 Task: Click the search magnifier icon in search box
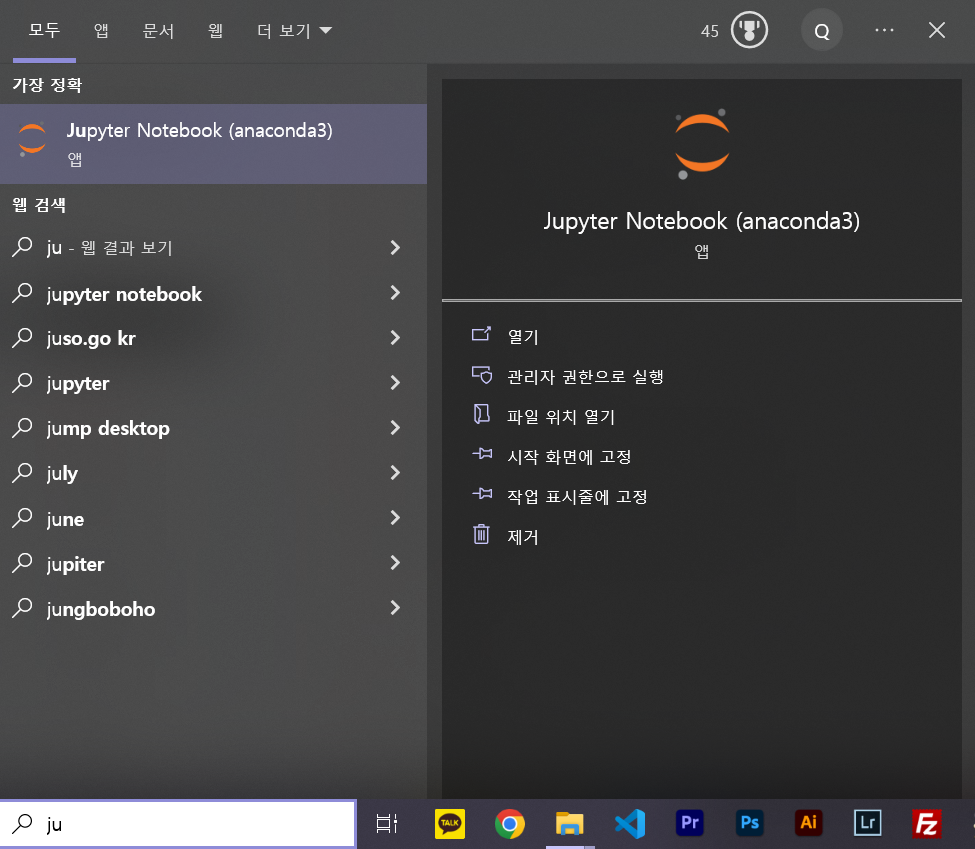point(22,823)
